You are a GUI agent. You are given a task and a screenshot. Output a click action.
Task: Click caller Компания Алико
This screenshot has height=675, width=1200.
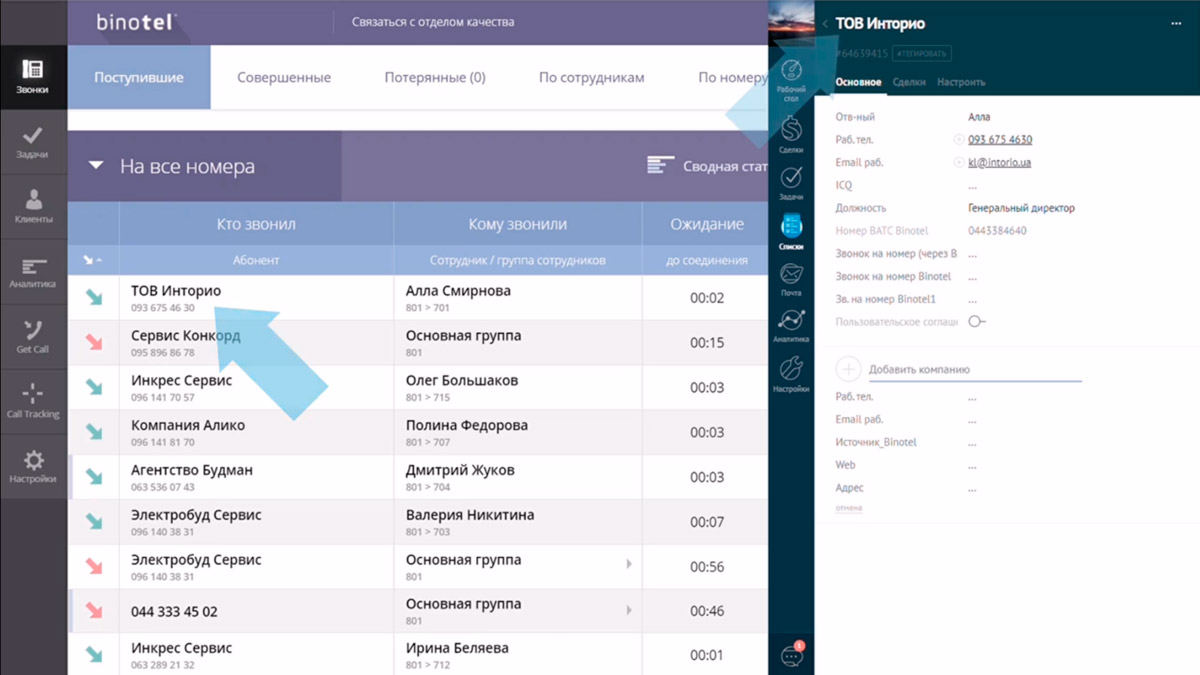click(188, 425)
